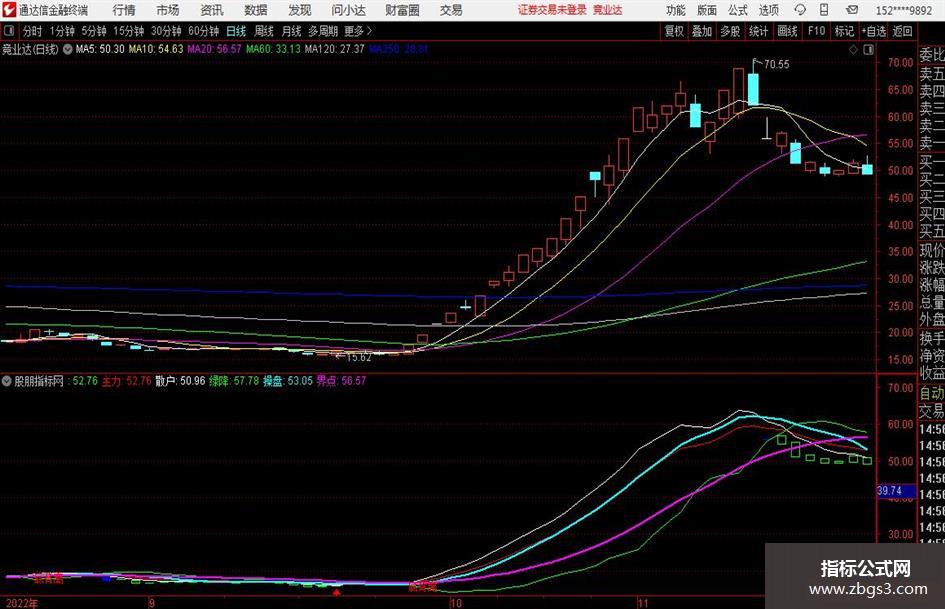Switch to 60分钟 period

point(203,31)
